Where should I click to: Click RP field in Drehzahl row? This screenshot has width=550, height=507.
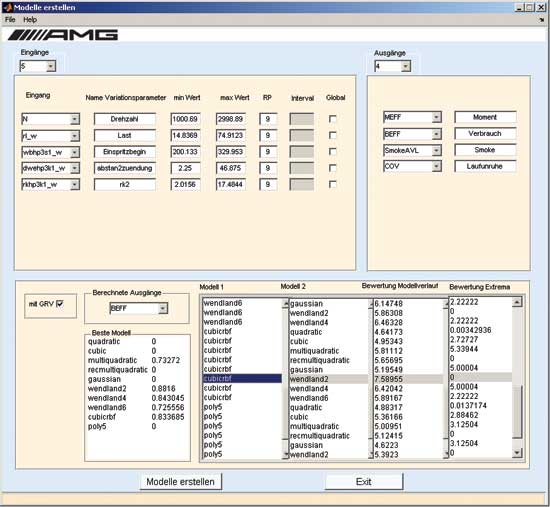tap(268, 119)
